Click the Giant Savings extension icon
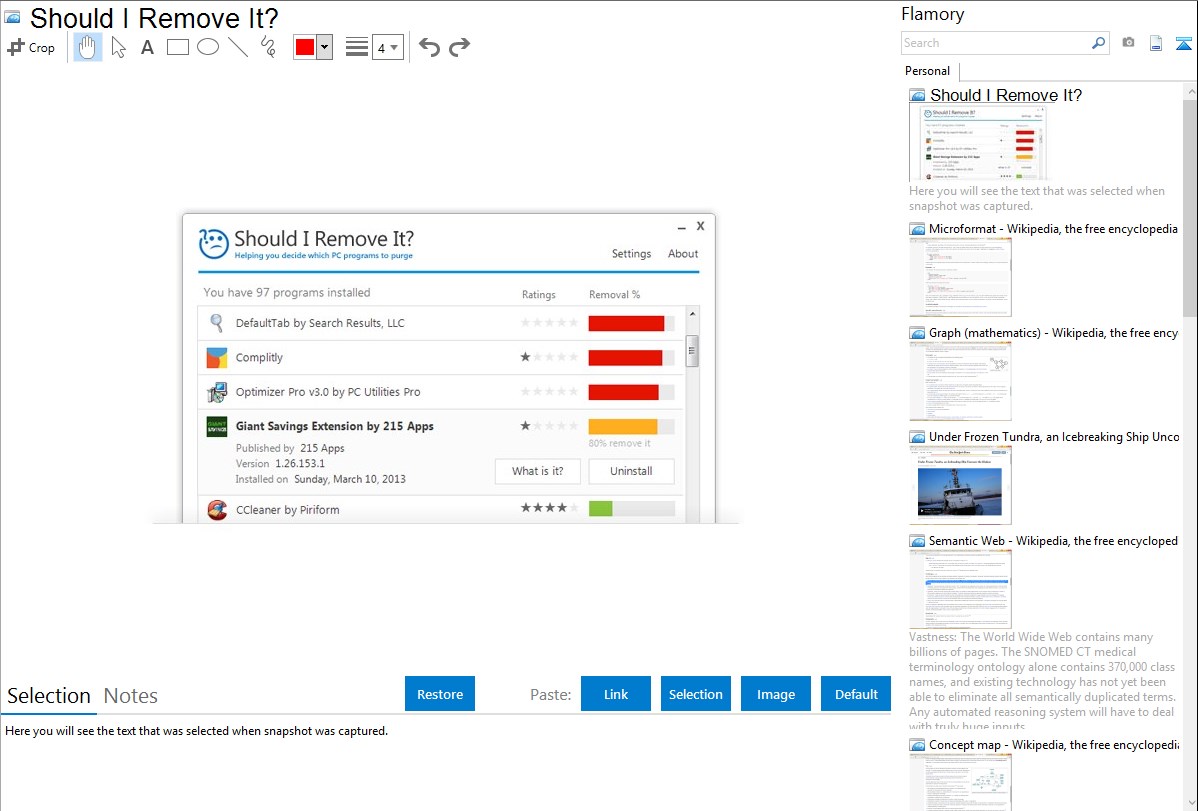 pyautogui.click(x=217, y=427)
